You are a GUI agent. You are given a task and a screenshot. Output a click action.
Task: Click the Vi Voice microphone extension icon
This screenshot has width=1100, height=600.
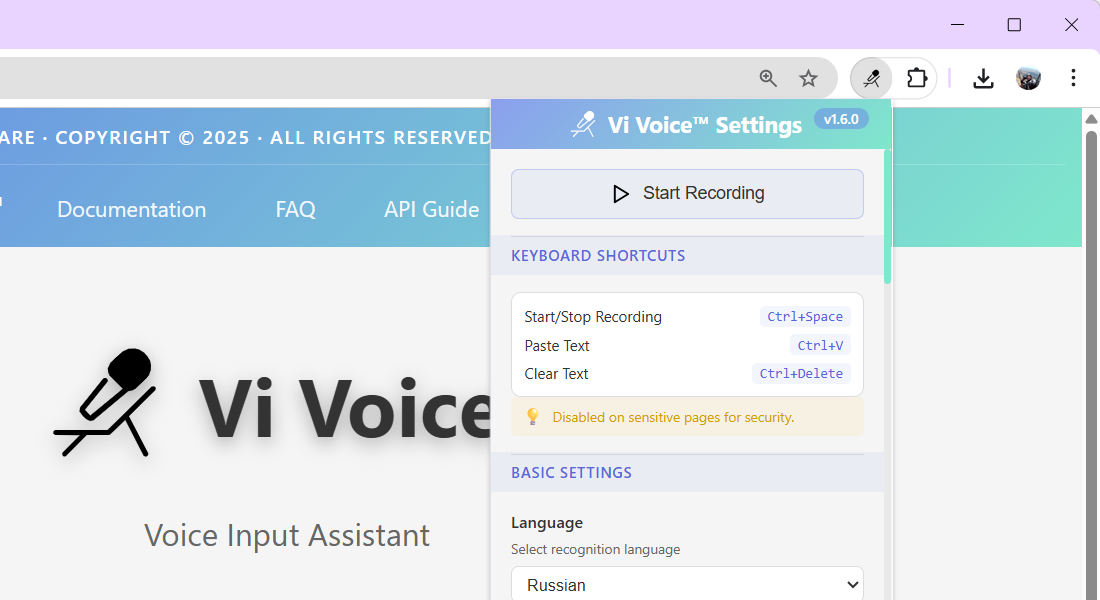870,77
